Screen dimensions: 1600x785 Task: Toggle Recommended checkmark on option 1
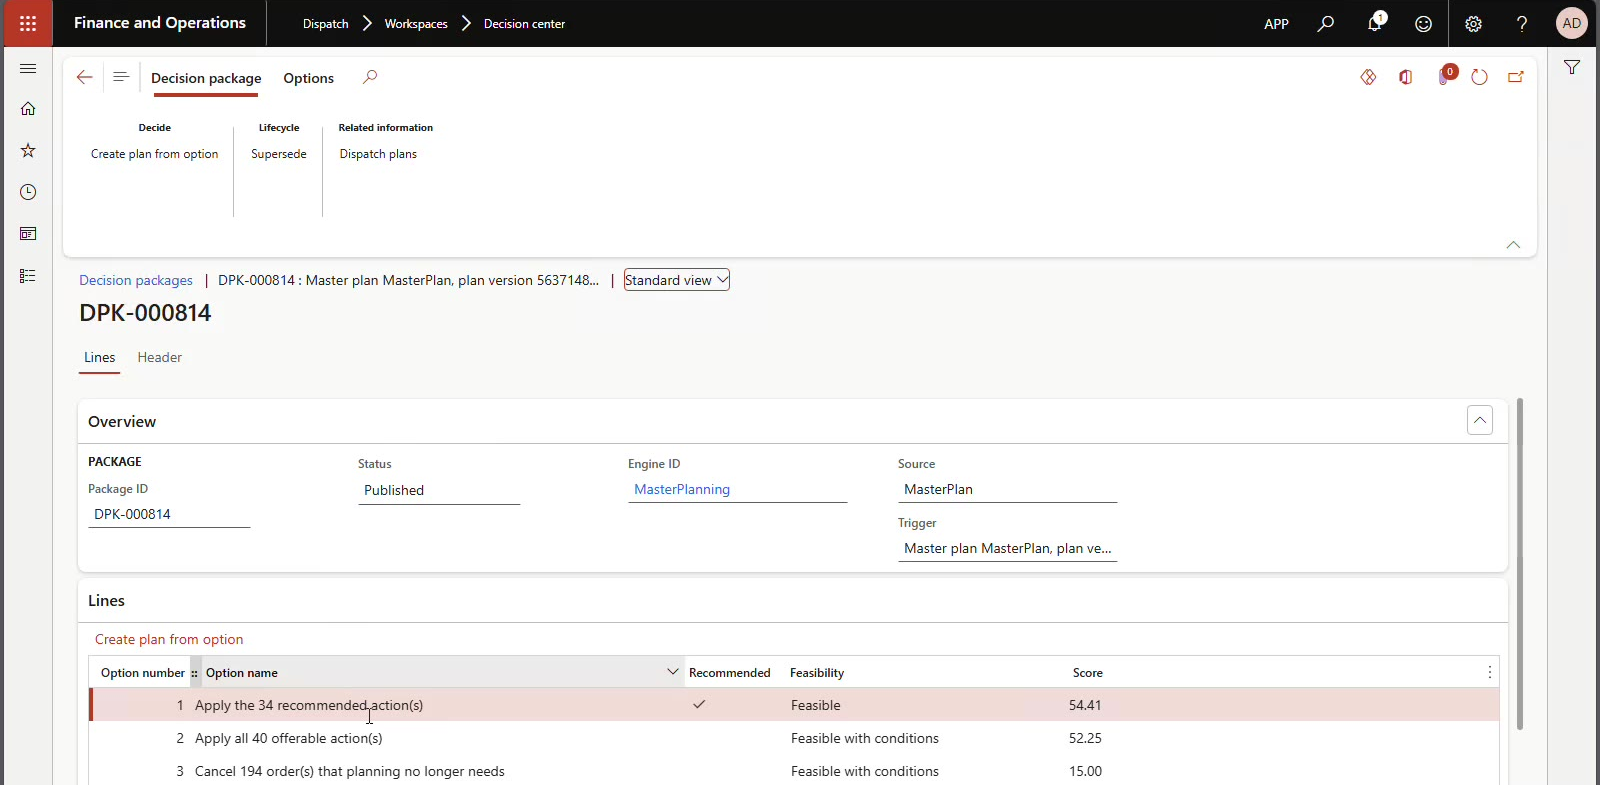(699, 705)
